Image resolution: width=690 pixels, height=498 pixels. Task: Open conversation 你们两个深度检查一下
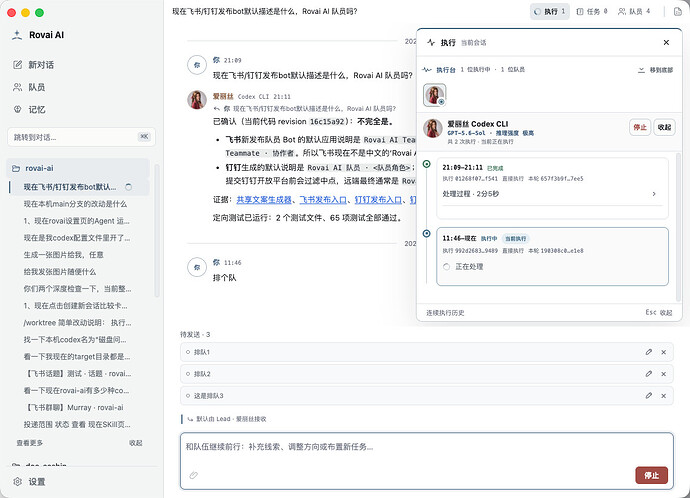click(x=77, y=289)
